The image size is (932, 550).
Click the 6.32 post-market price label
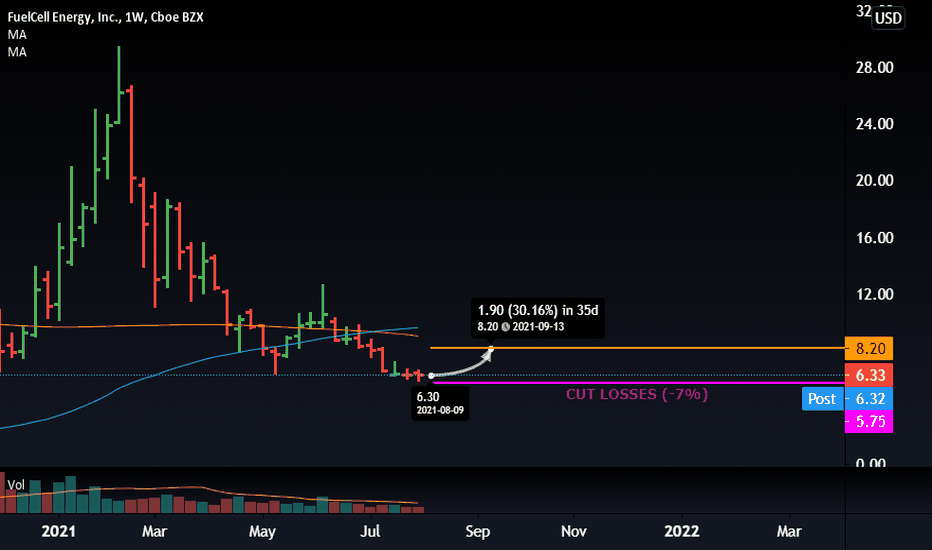(869, 398)
